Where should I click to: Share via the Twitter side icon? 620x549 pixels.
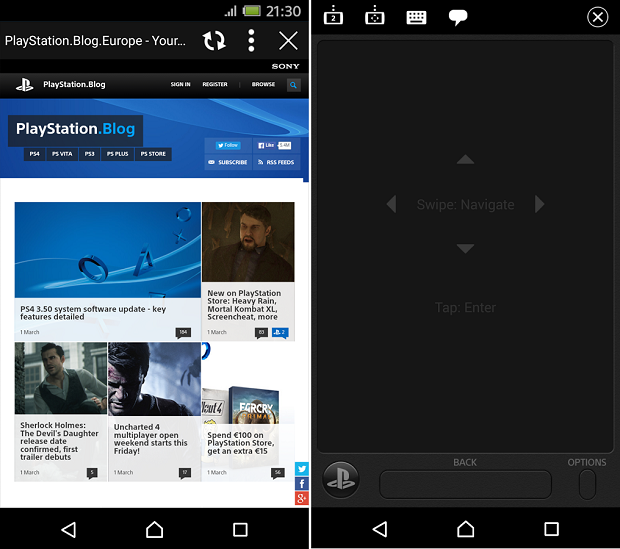(302, 469)
